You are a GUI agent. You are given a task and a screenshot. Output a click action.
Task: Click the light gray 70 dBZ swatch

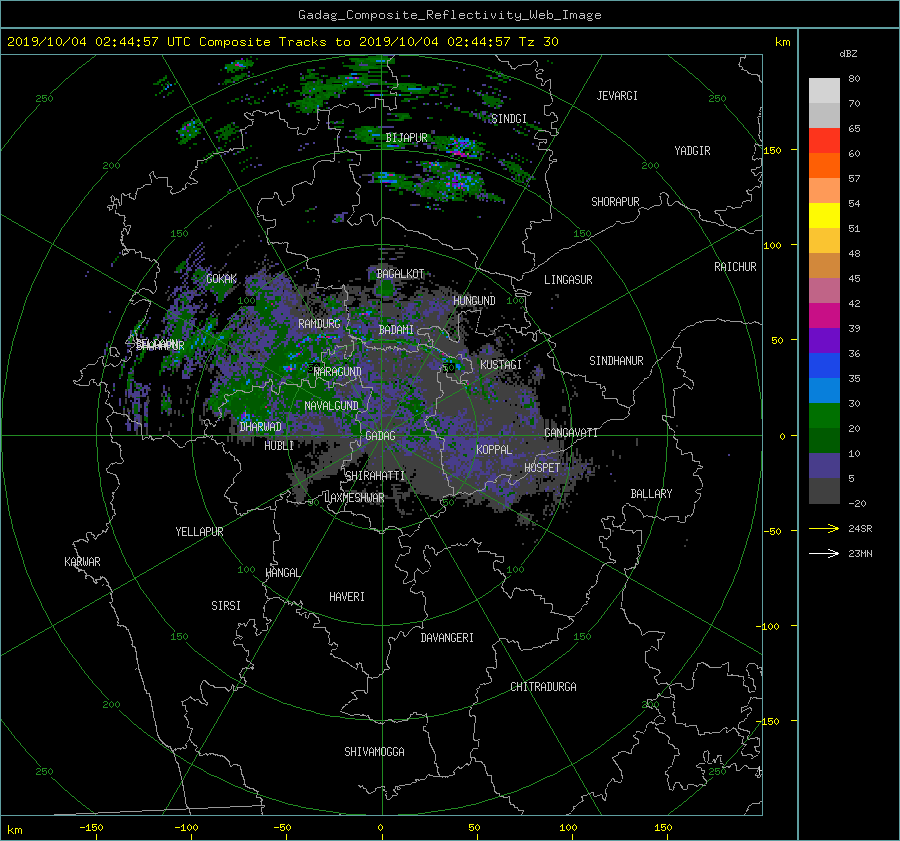tap(824, 91)
